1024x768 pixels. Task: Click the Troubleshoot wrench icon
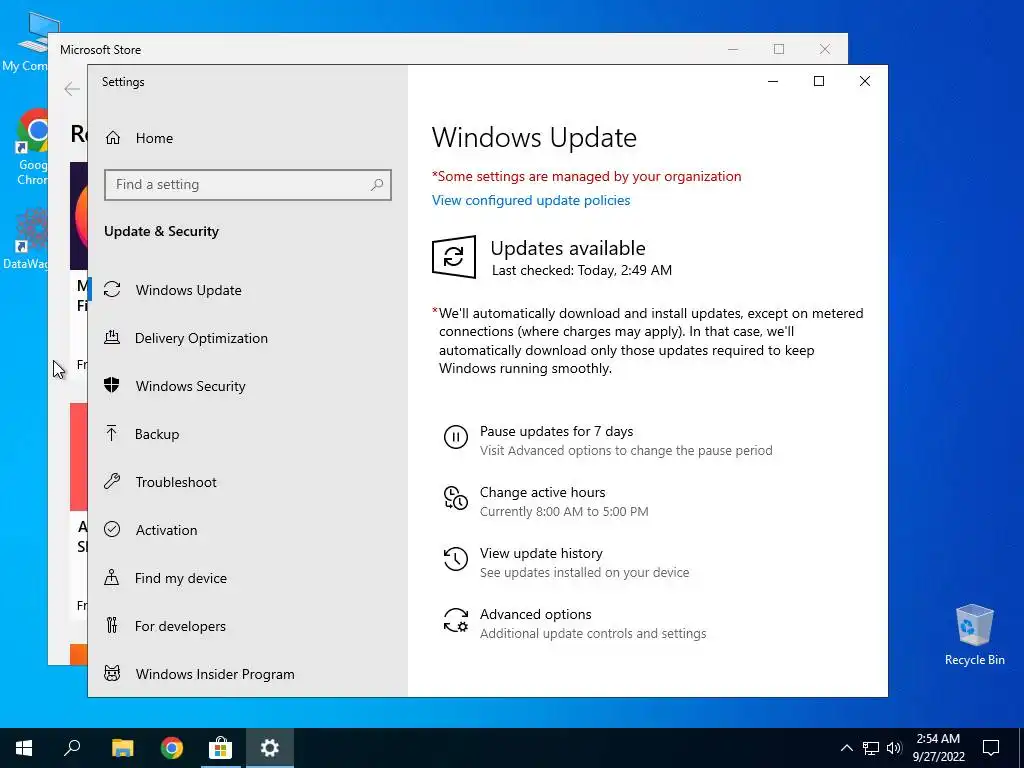112,481
